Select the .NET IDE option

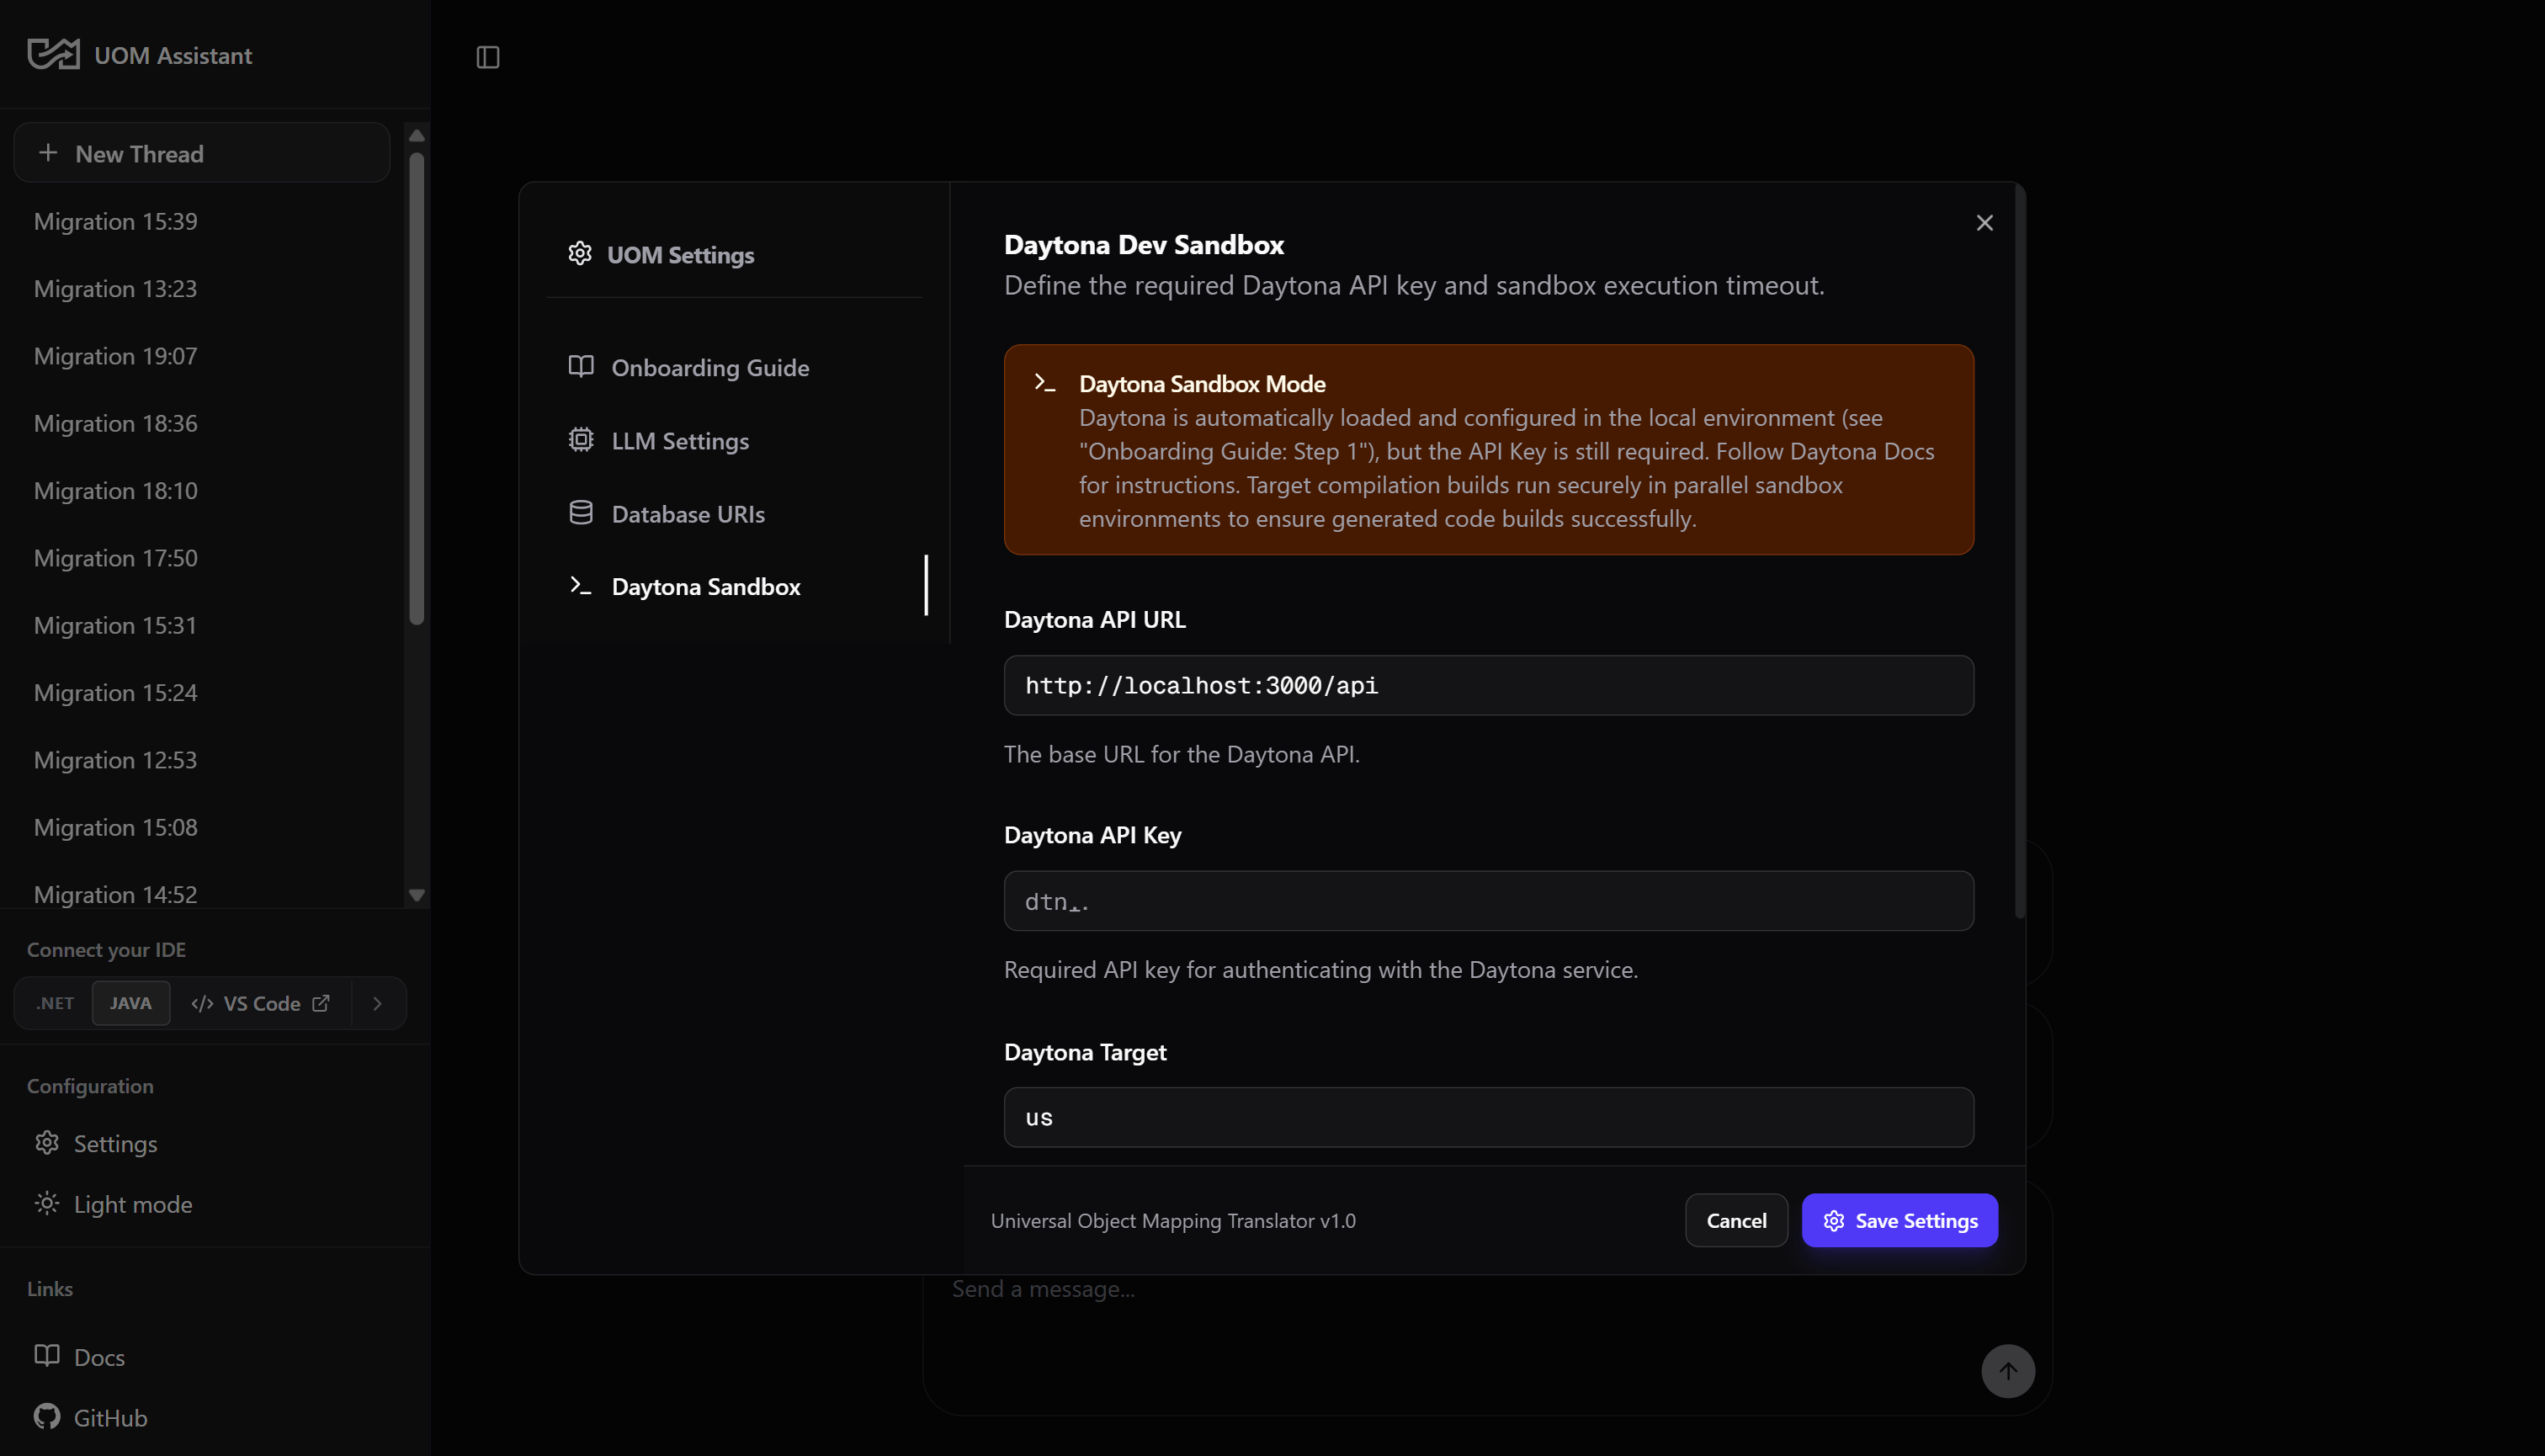coord(55,1003)
